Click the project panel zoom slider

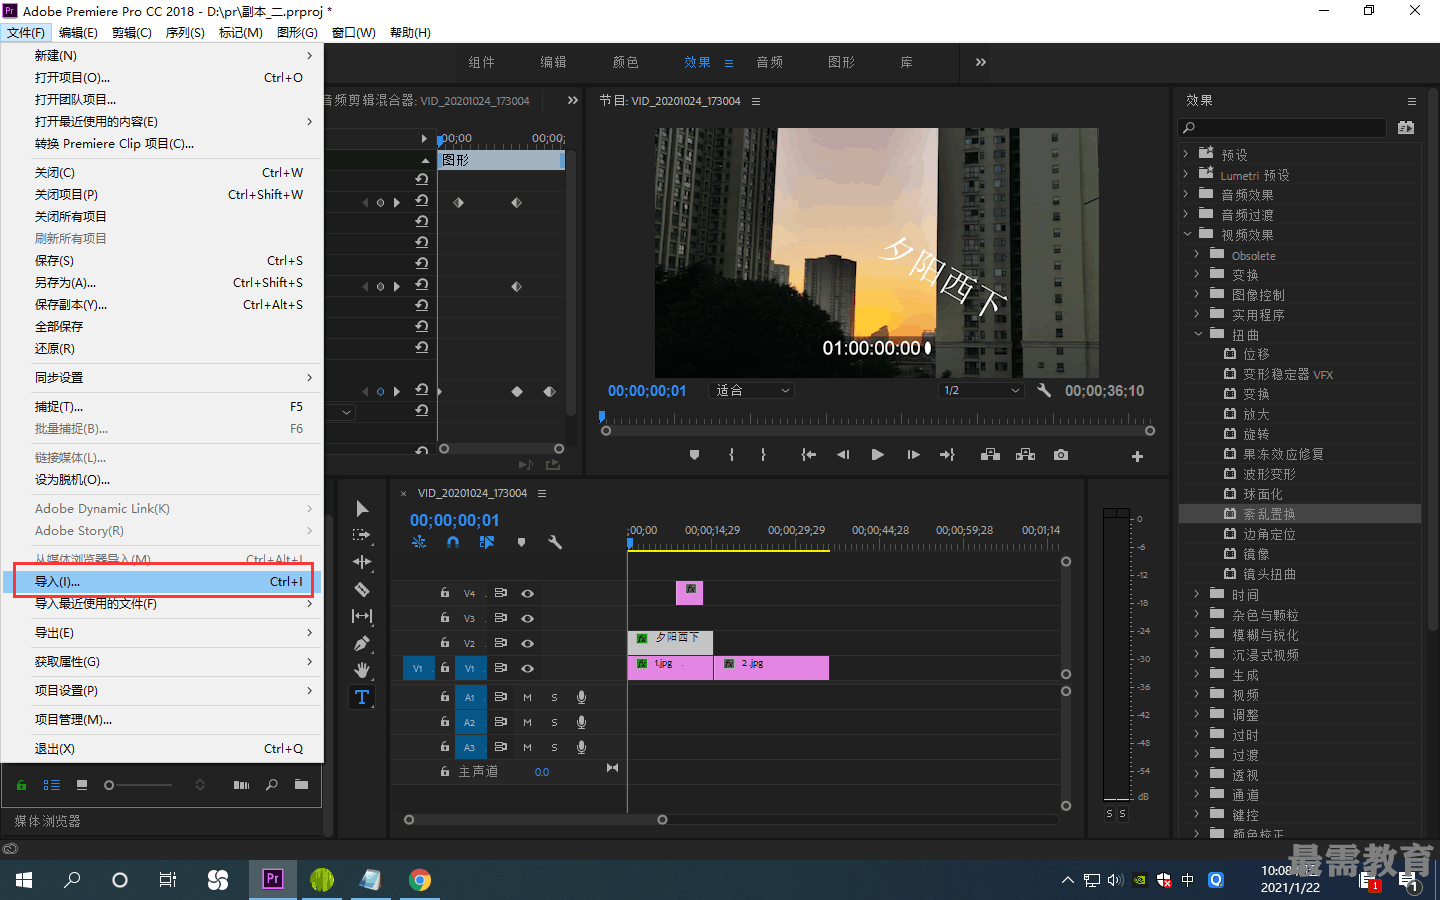(139, 785)
